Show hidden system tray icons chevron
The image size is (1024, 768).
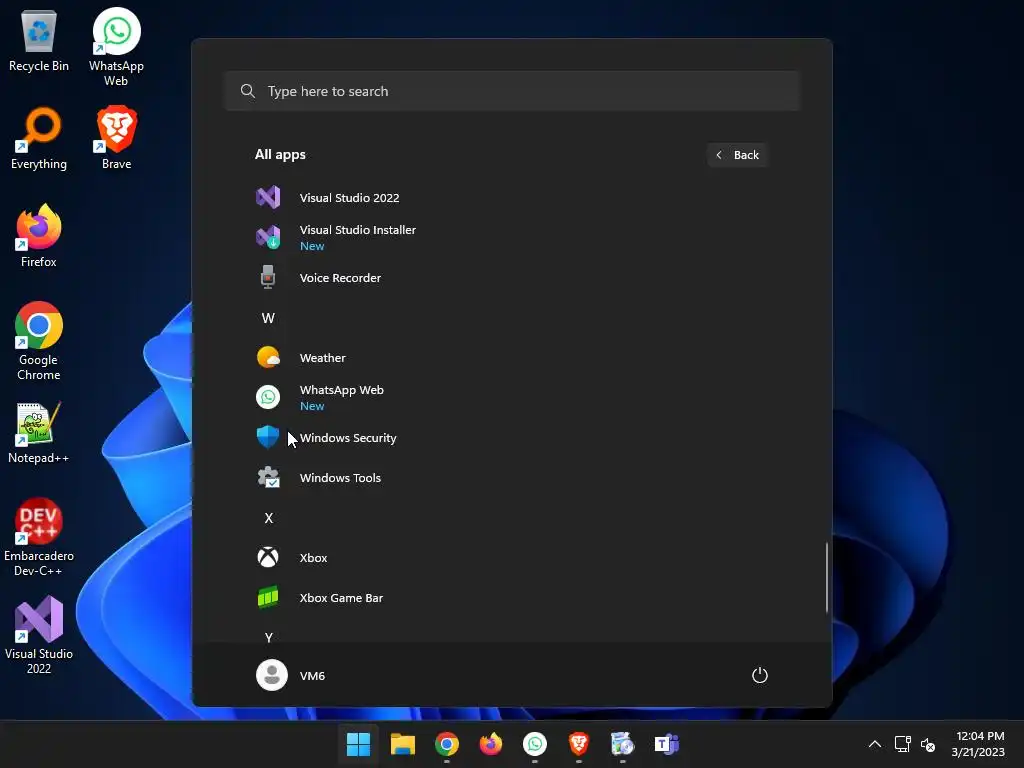[x=874, y=744]
